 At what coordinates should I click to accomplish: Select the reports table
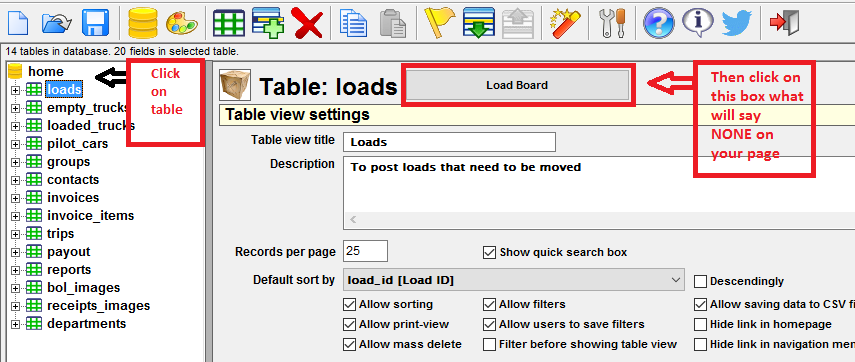click(x=69, y=270)
